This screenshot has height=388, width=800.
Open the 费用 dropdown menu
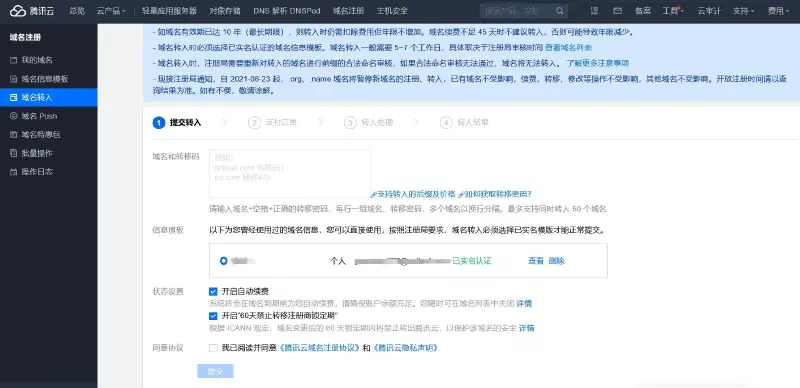779,11
